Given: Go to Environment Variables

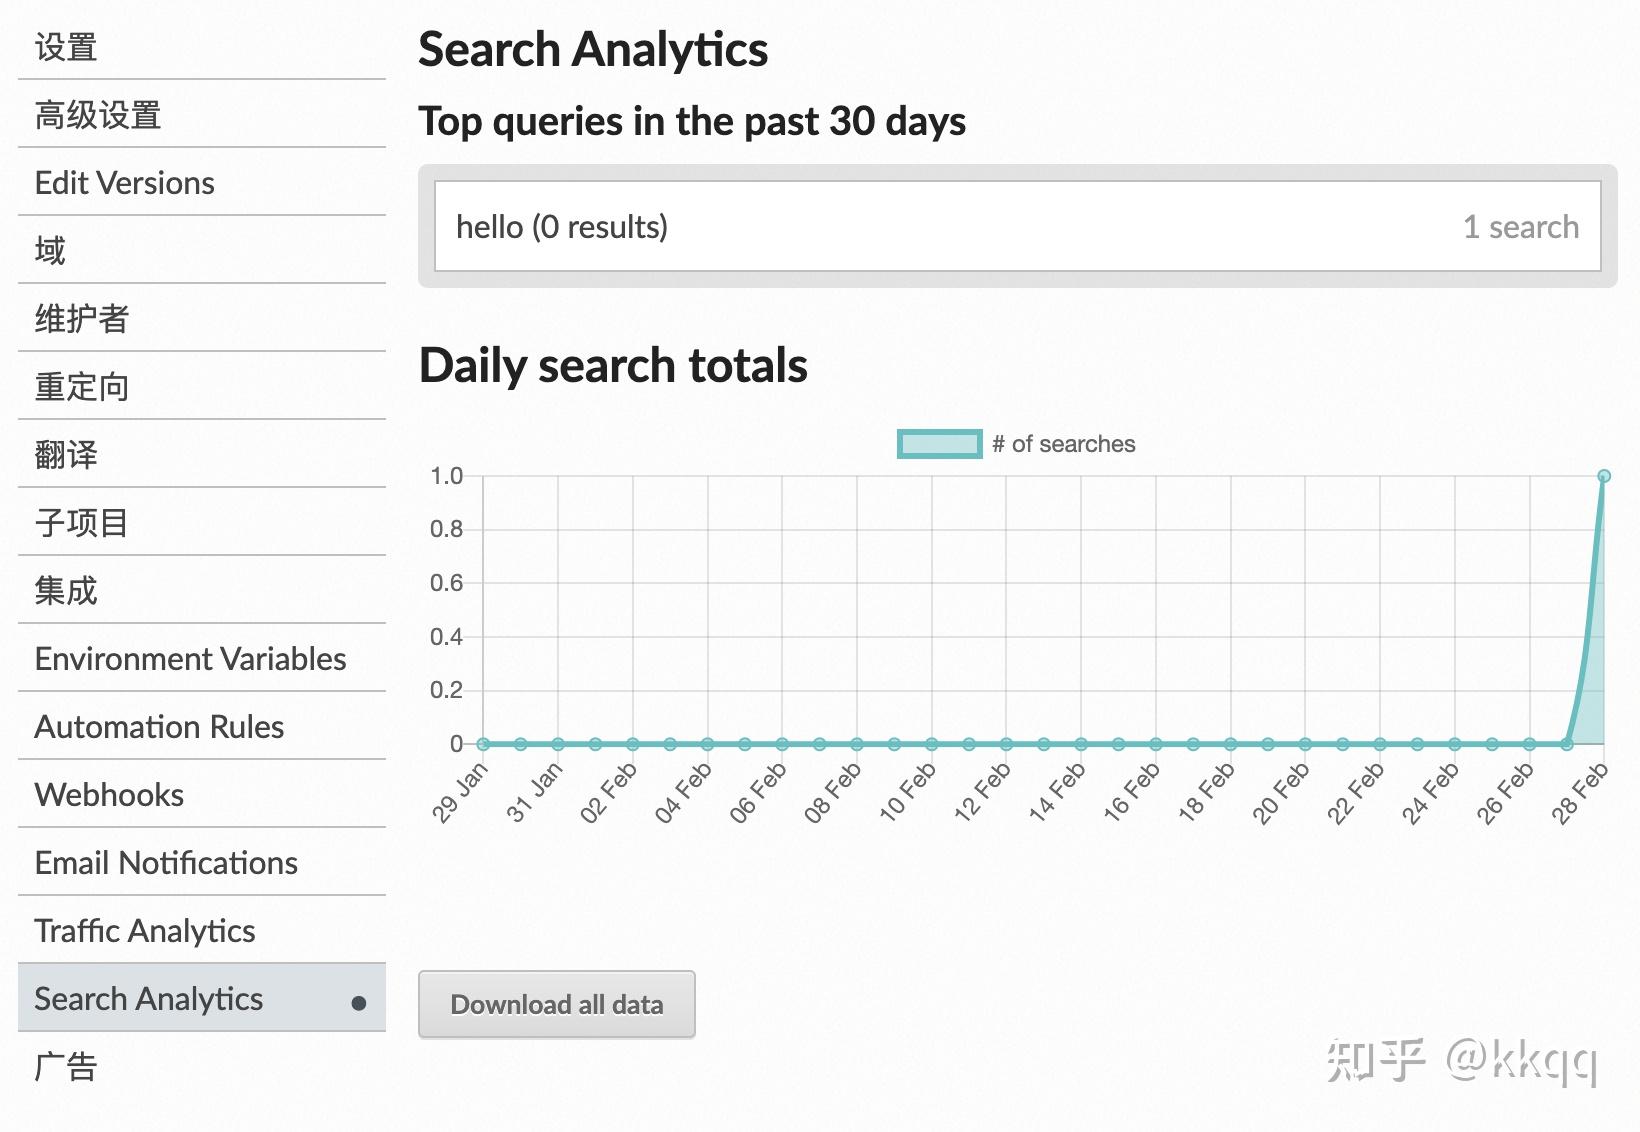Looking at the screenshot, I should pyautogui.click(x=191, y=659).
